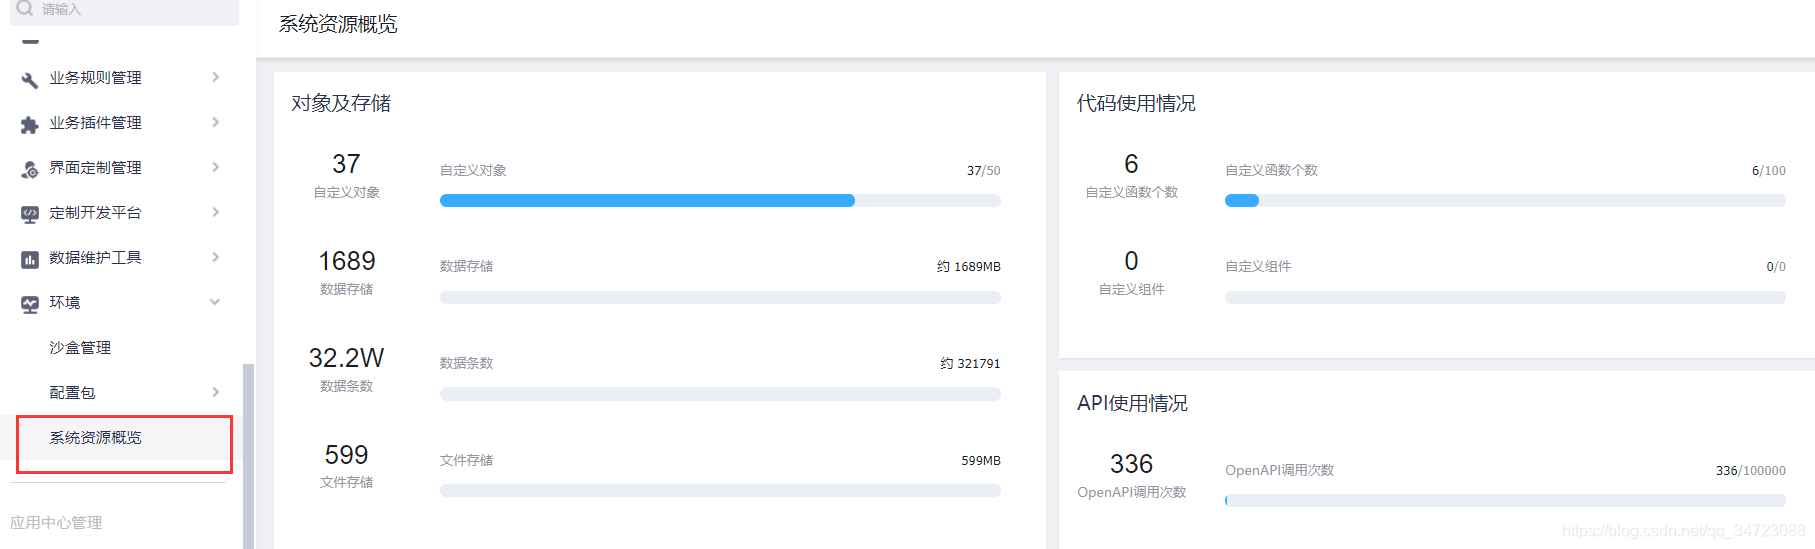Click the 自定义对象 progress bar
The height and width of the screenshot is (549, 1815).
720,200
